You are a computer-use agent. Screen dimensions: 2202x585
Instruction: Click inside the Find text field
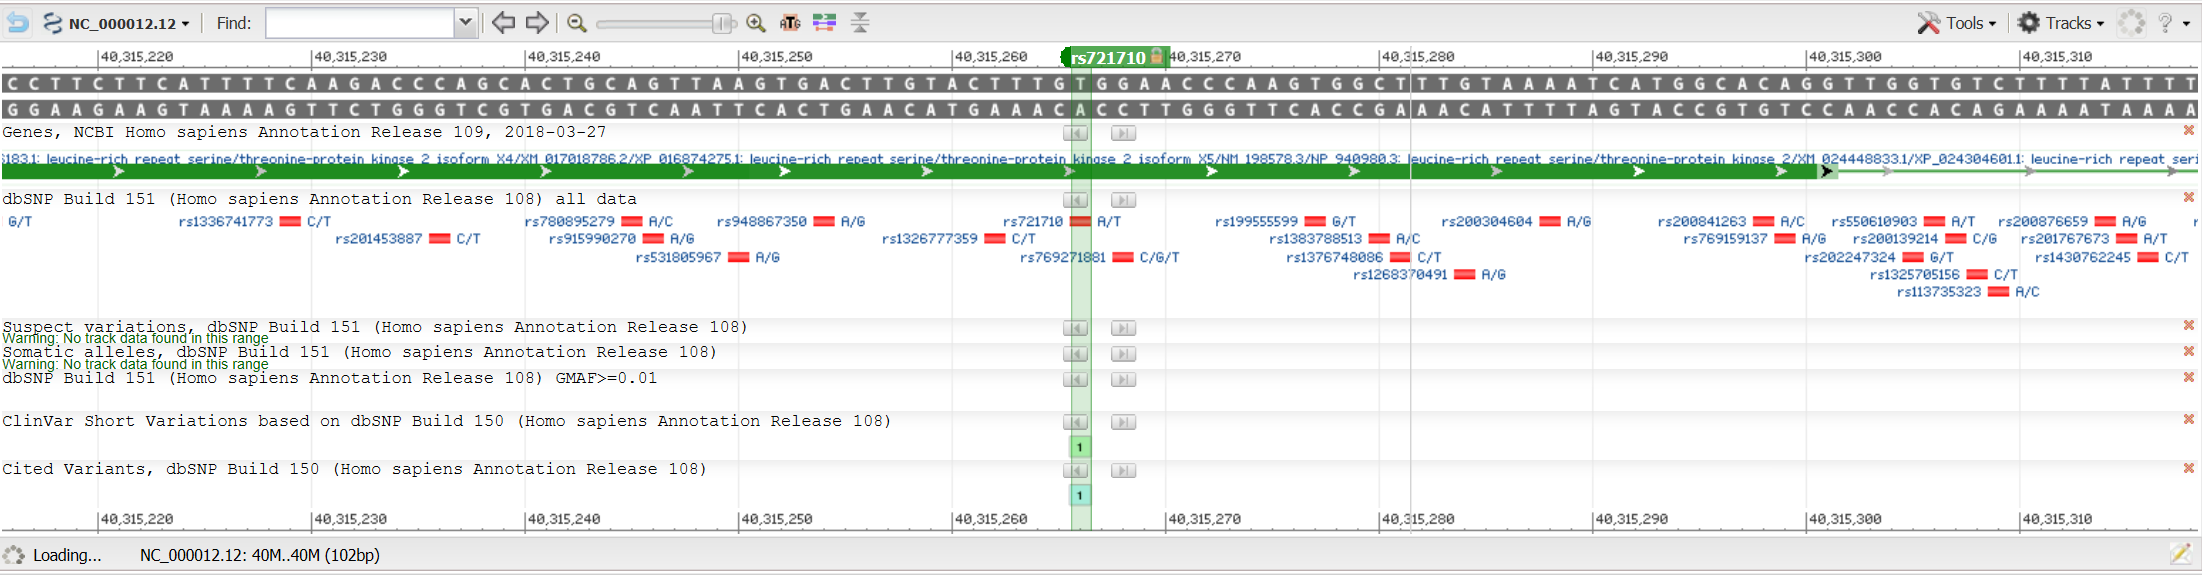coord(360,22)
